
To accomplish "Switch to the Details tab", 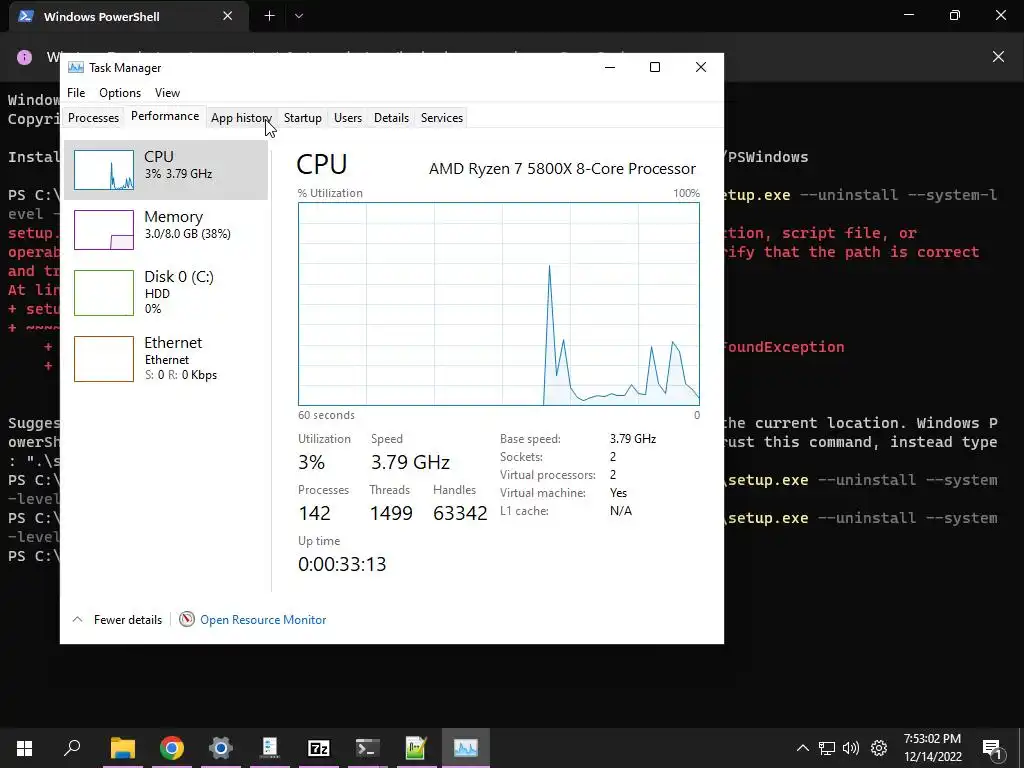I will [391, 118].
